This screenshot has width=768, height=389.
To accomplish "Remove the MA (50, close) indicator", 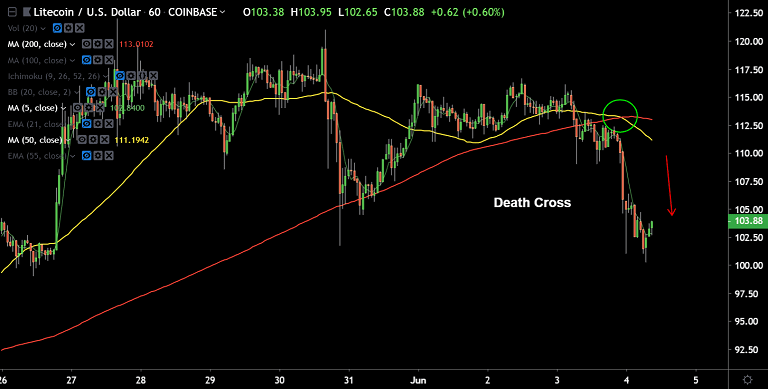I will (104, 140).
